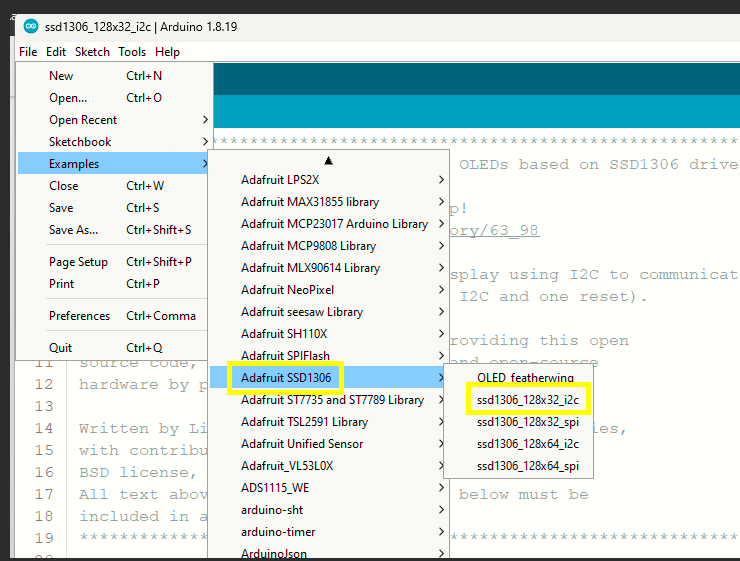Screen dimensions: 740x561
Task: Select New from the File menu
Action: coord(61,76)
